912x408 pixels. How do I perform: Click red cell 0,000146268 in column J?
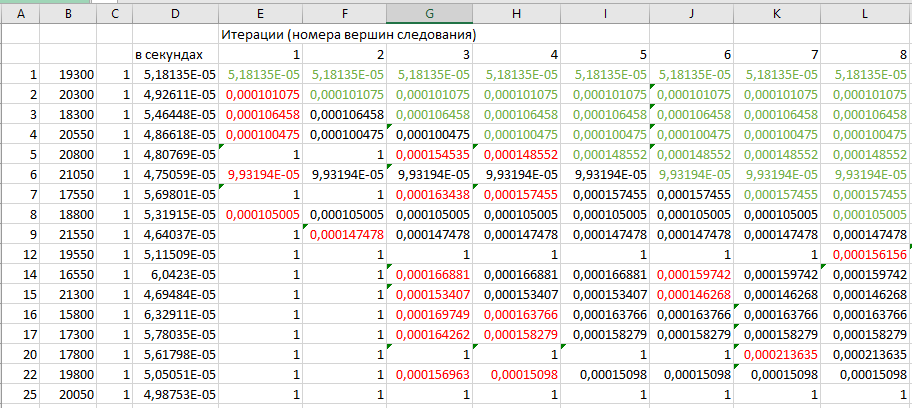[x=692, y=293]
